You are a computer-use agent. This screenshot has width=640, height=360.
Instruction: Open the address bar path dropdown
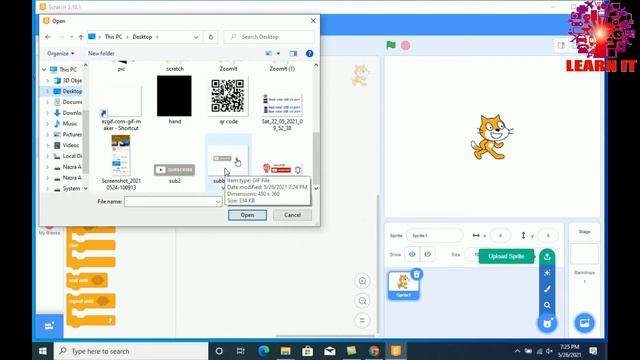[x=196, y=37]
